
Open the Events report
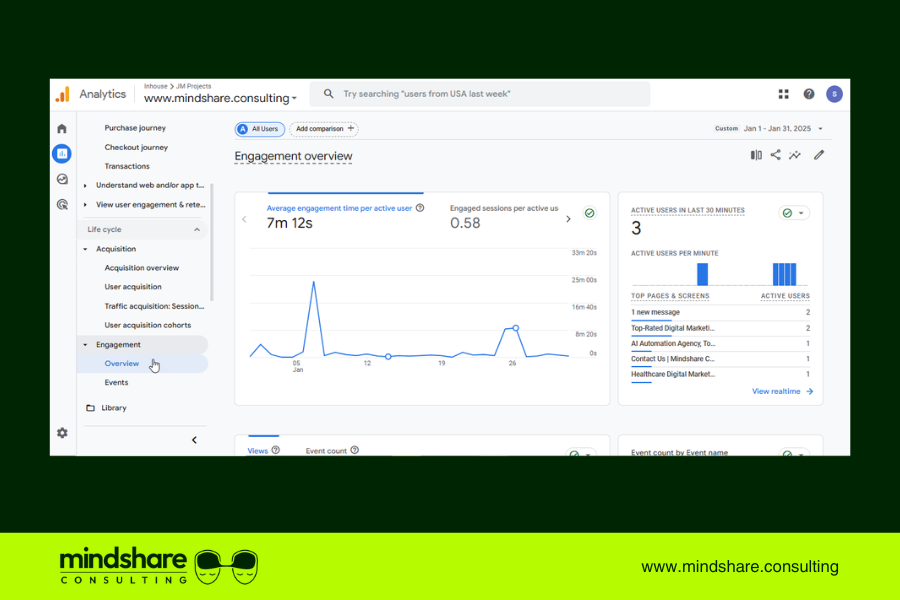pos(116,382)
